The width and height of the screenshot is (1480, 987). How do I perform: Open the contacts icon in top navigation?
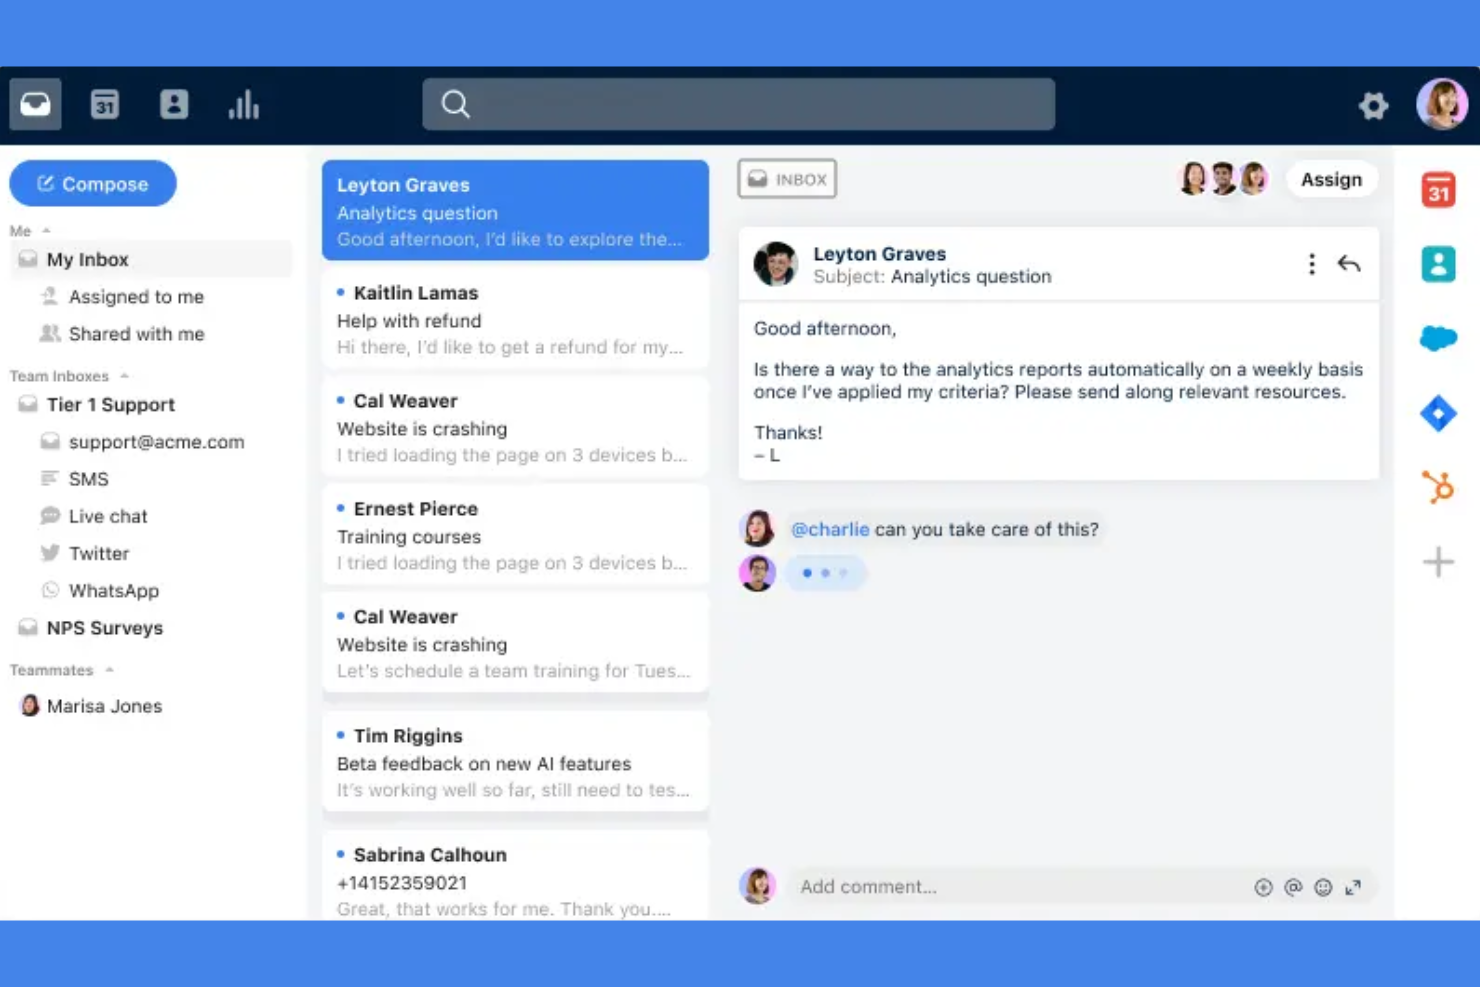pyautogui.click(x=174, y=104)
